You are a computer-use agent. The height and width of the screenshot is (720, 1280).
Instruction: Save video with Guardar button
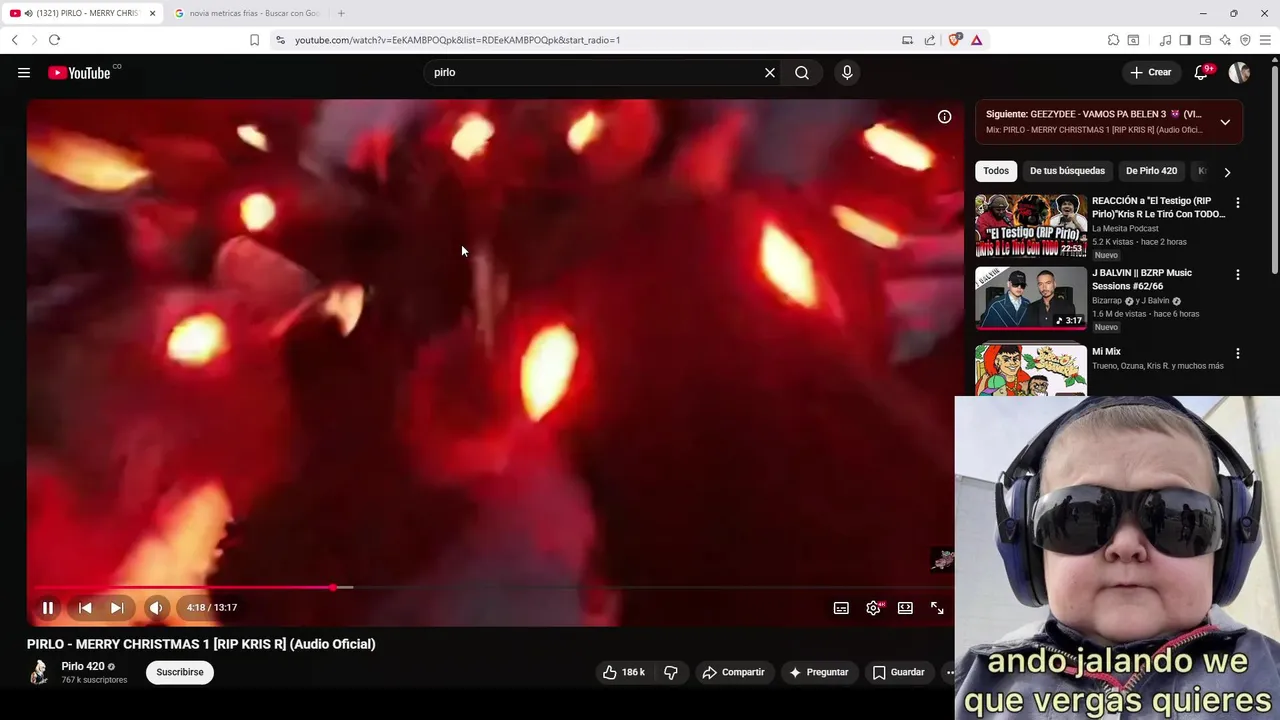pyautogui.click(x=898, y=672)
